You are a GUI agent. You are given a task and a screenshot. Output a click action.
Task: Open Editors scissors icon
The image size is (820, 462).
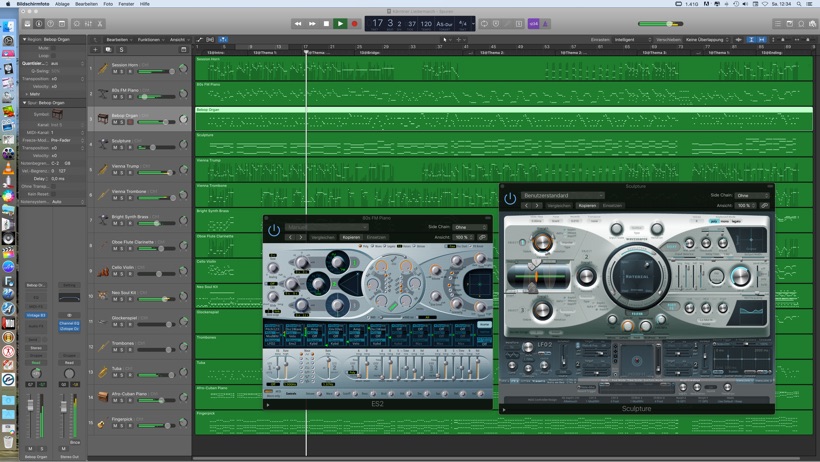(x=99, y=24)
